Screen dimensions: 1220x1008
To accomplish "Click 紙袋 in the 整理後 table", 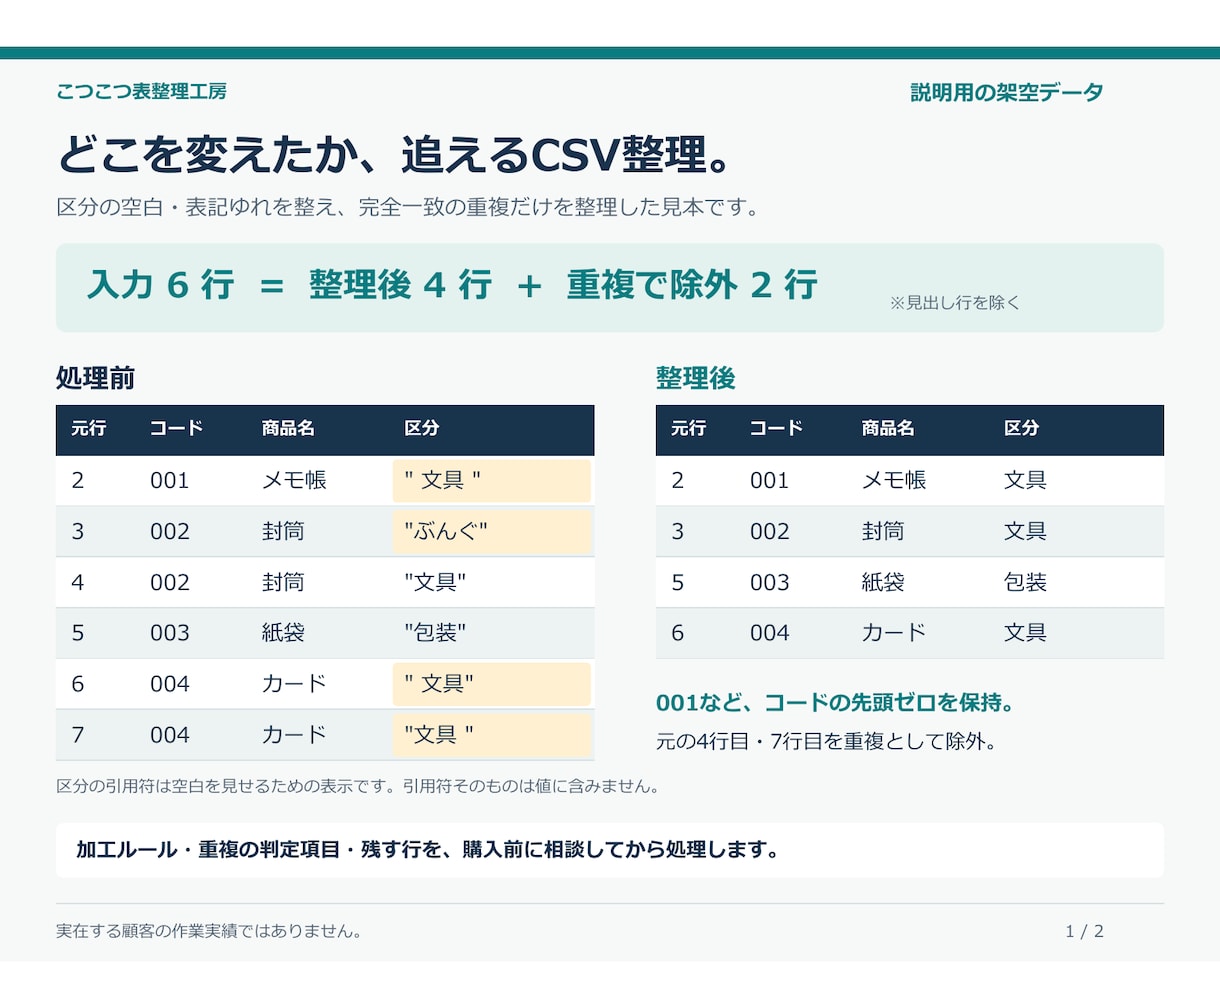I will (x=883, y=582).
